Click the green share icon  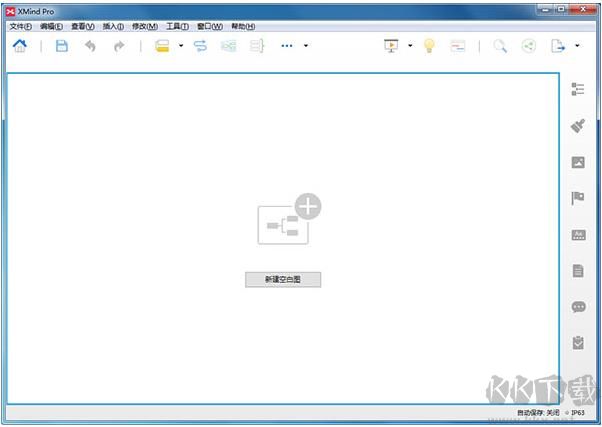coord(529,46)
